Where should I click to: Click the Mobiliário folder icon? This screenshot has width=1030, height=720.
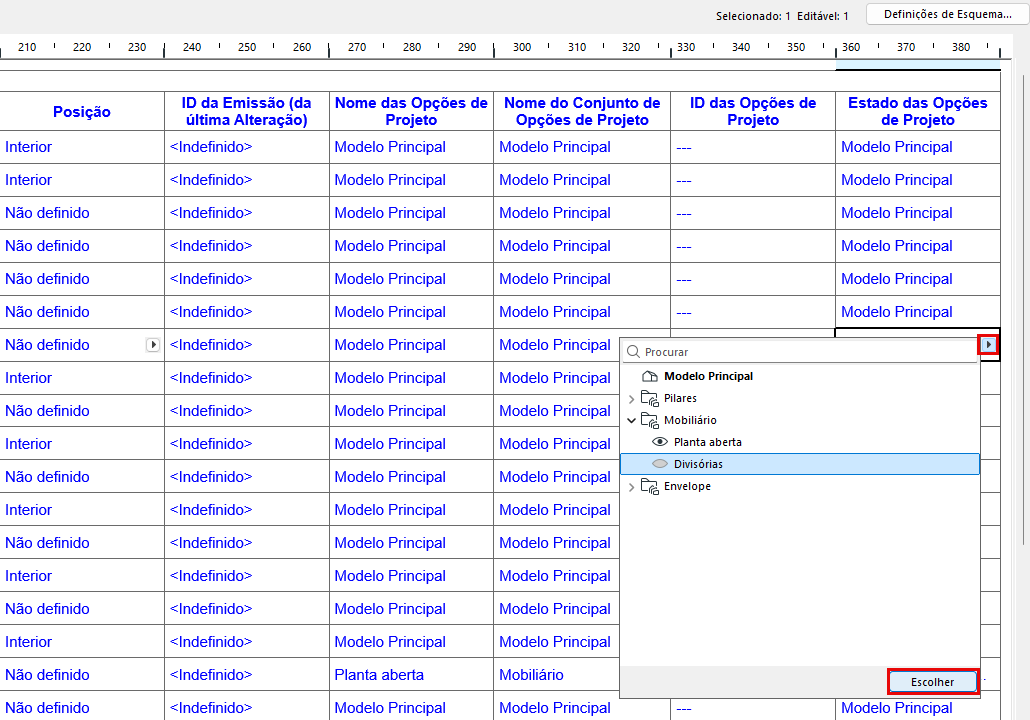(x=650, y=420)
